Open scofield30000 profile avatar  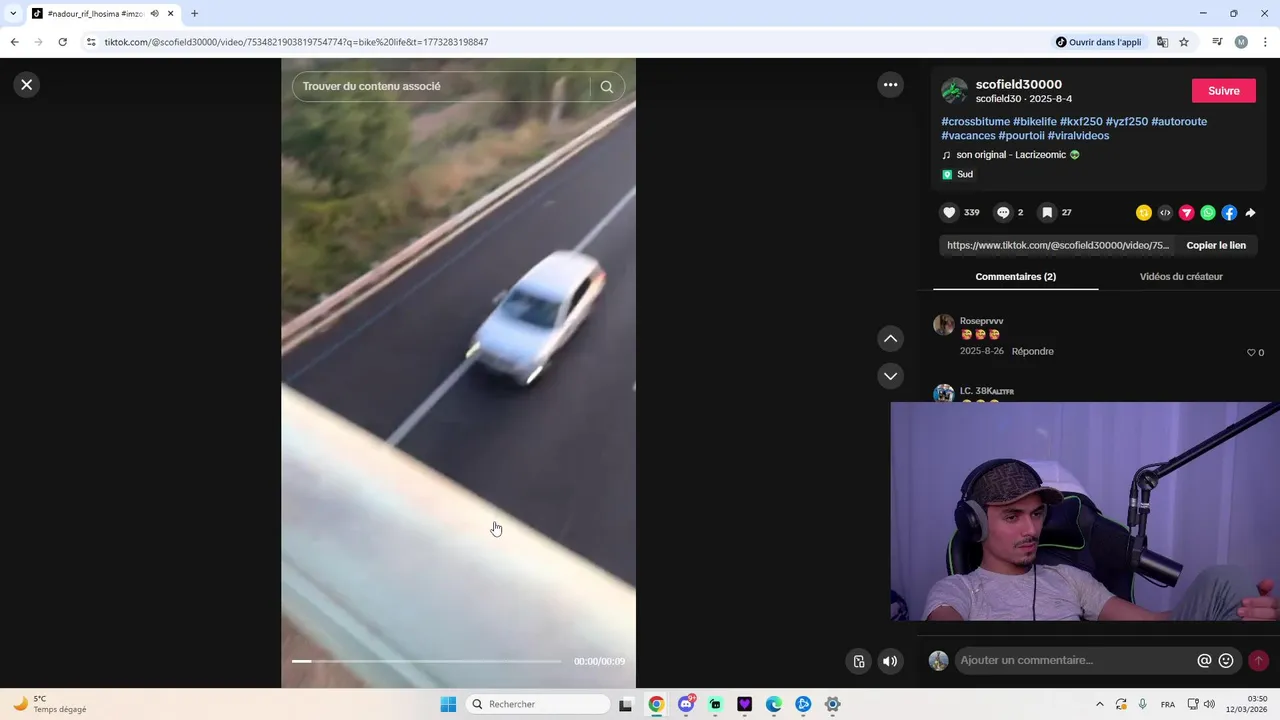(x=955, y=91)
